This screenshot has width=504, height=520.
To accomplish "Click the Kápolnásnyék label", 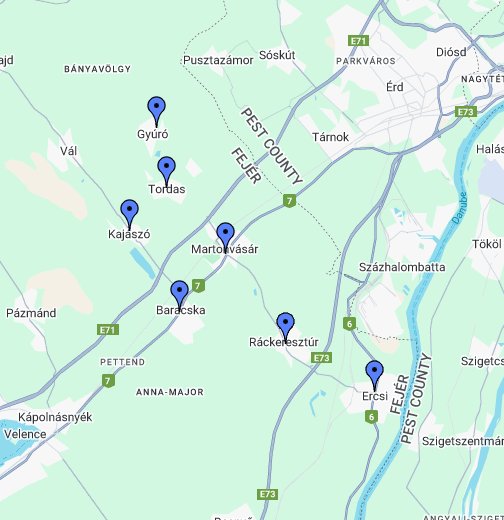I will [x=55, y=417].
